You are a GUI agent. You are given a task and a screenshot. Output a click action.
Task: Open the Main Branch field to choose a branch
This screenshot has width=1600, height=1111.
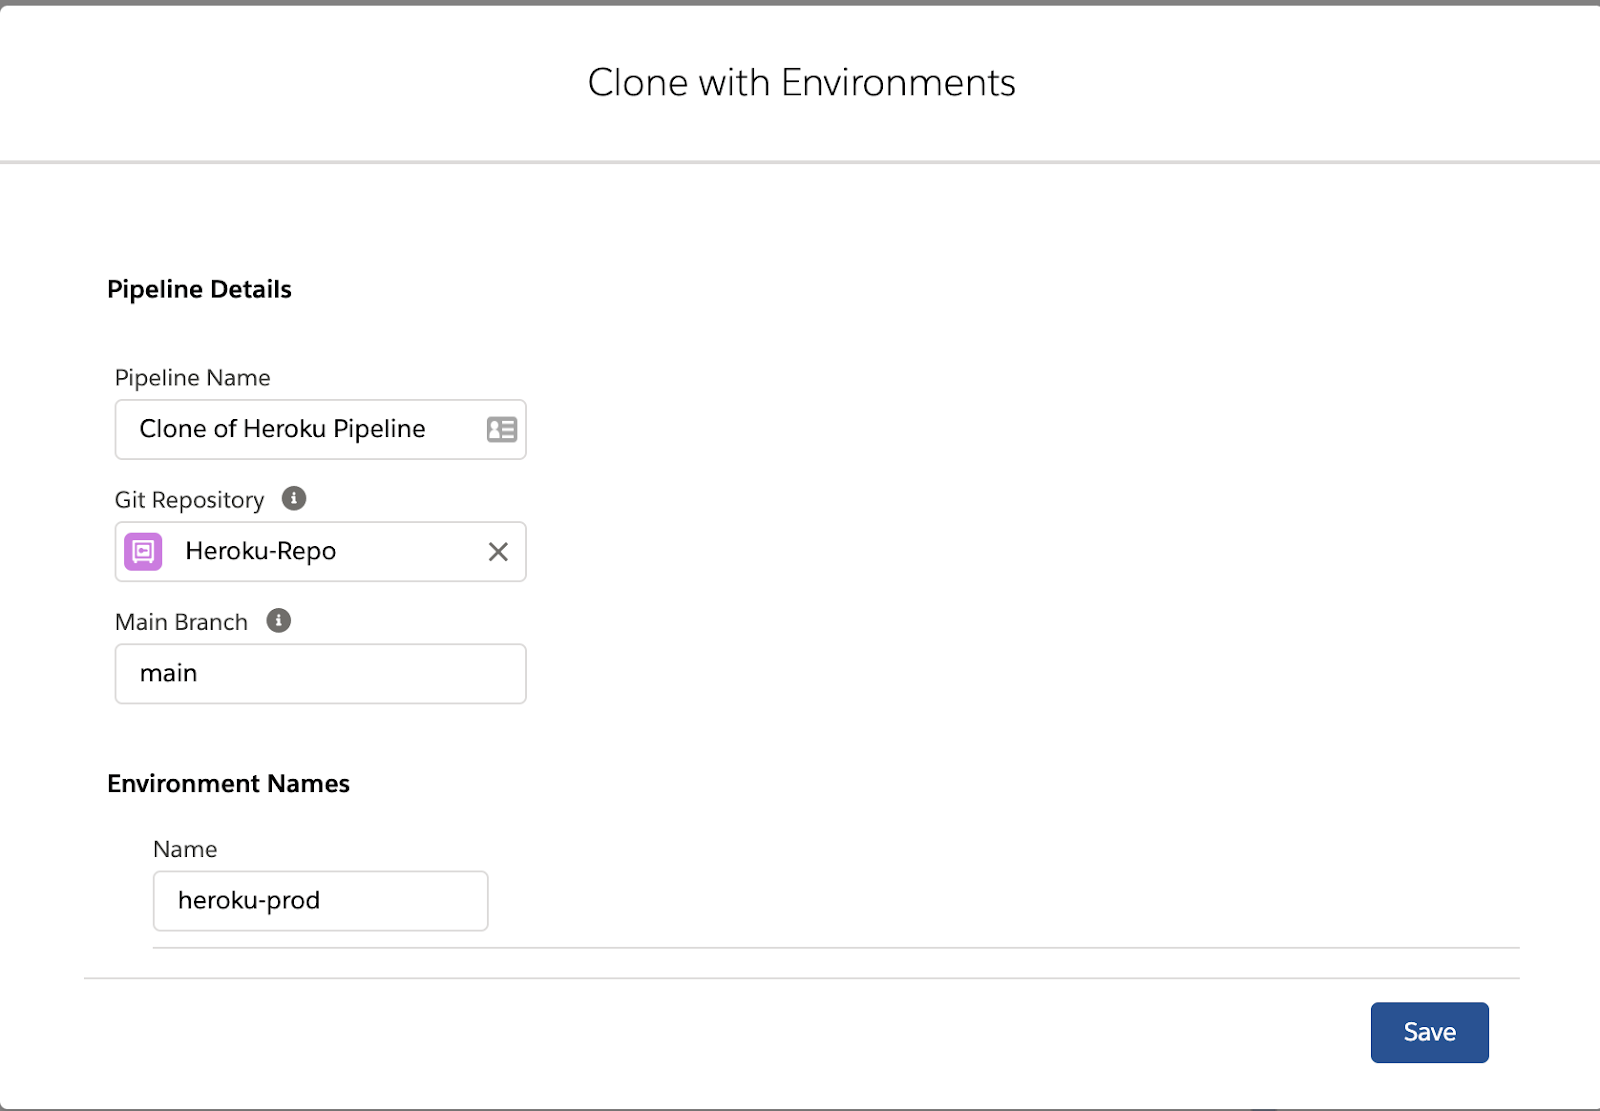[320, 673]
